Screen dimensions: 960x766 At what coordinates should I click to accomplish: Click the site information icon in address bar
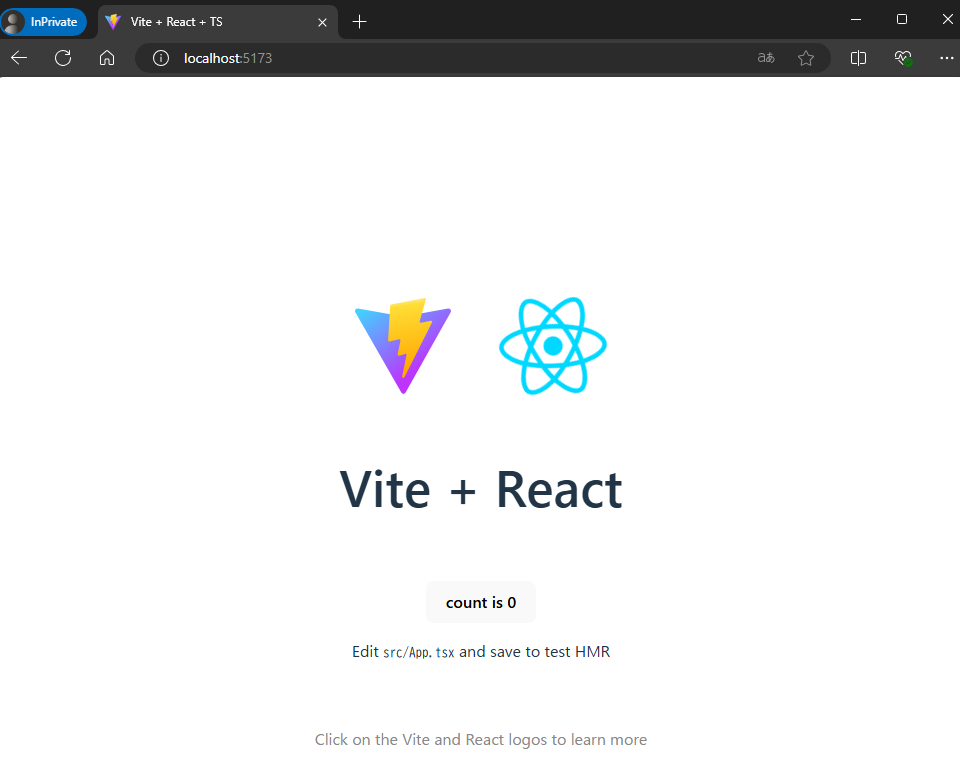(160, 58)
